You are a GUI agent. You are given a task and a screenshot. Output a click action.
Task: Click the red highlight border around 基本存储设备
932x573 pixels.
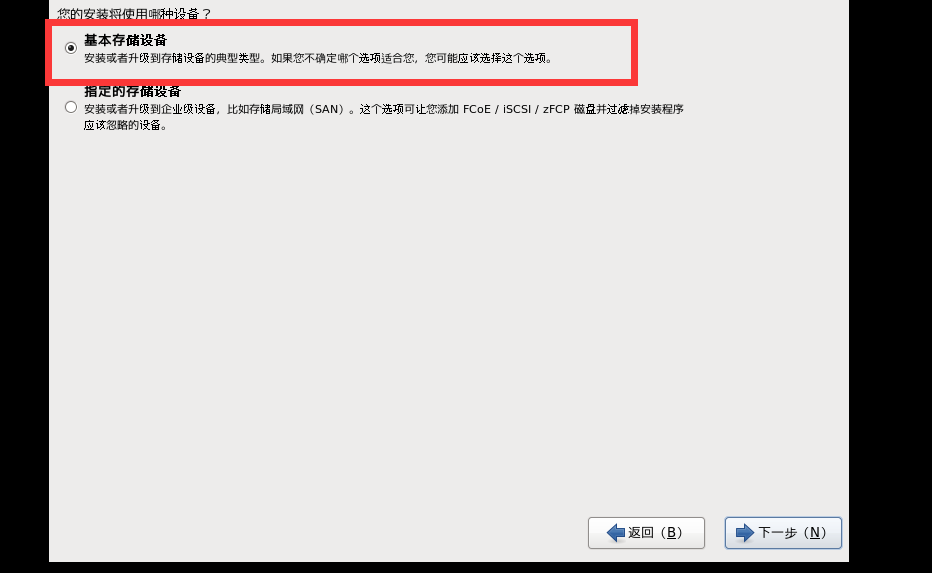tap(342, 23)
